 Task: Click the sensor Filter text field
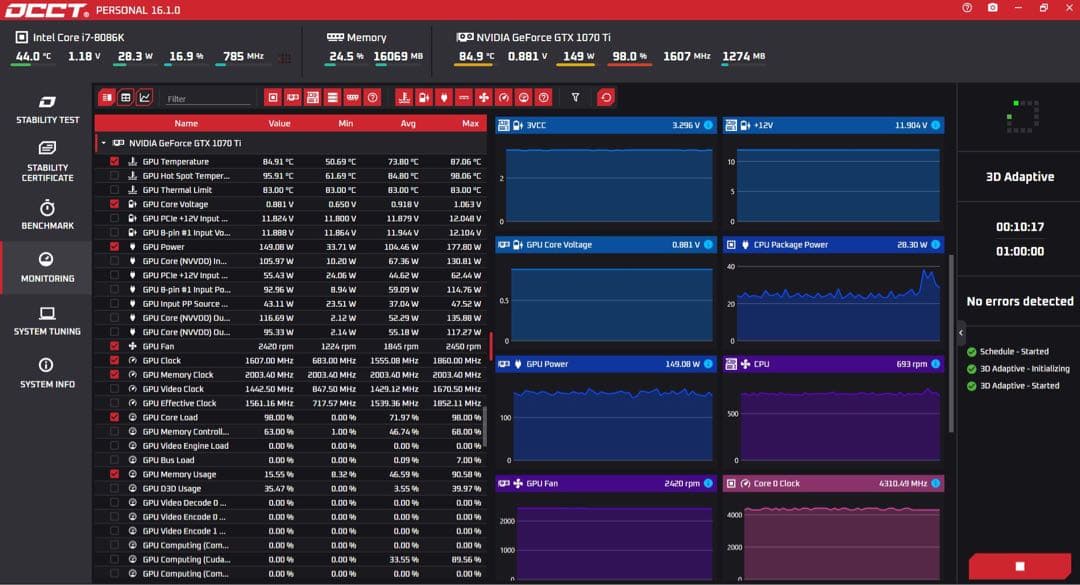[208, 99]
